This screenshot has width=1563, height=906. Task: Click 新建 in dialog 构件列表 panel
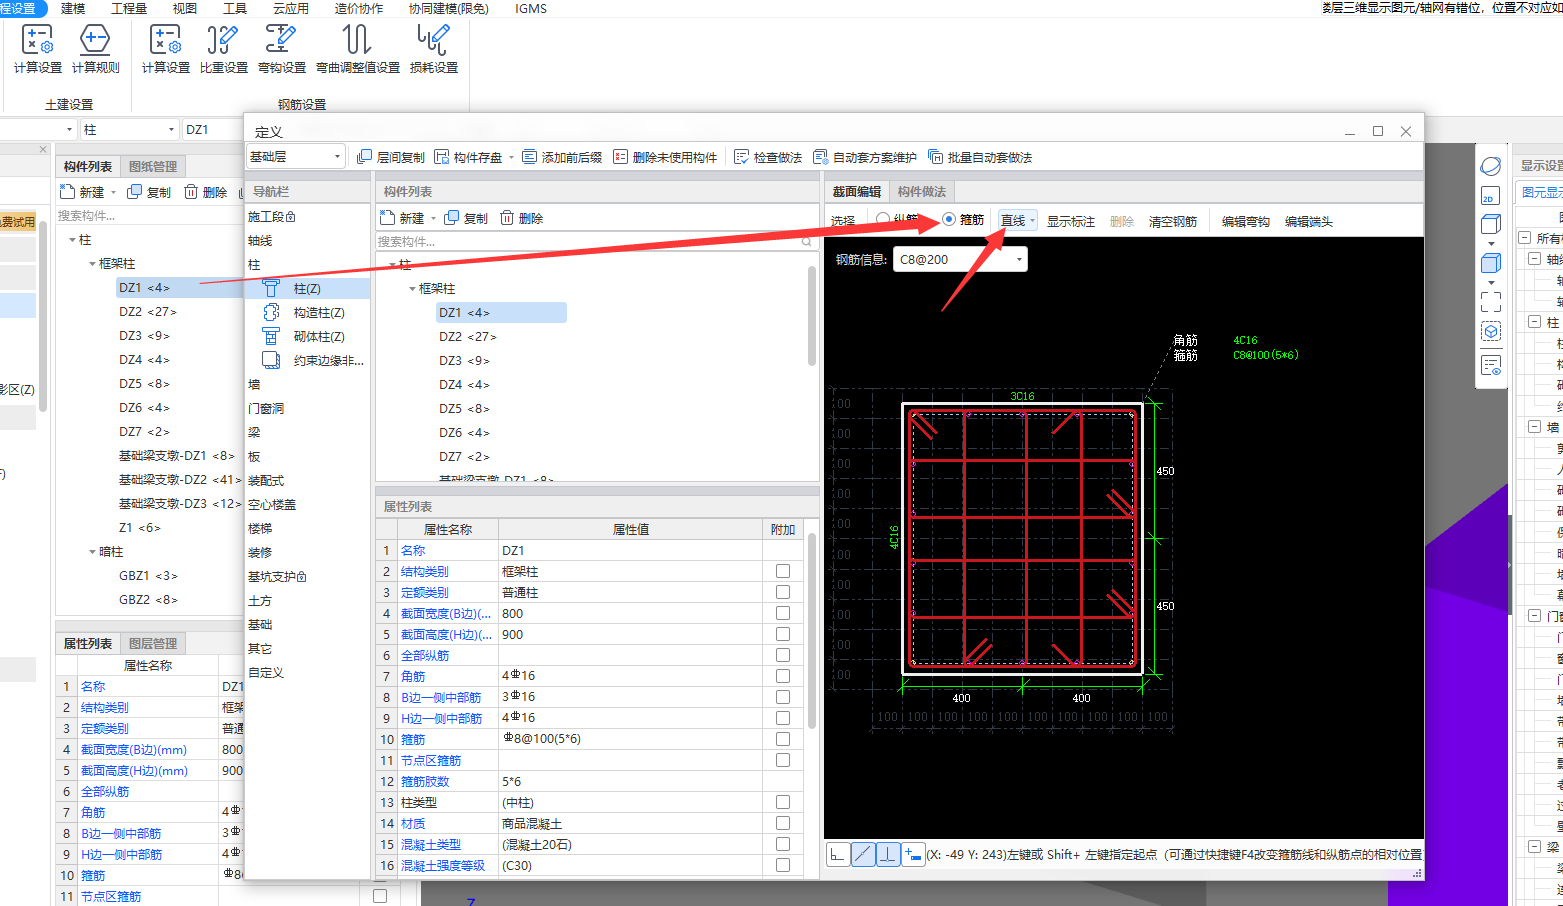[x=403, y=218]
